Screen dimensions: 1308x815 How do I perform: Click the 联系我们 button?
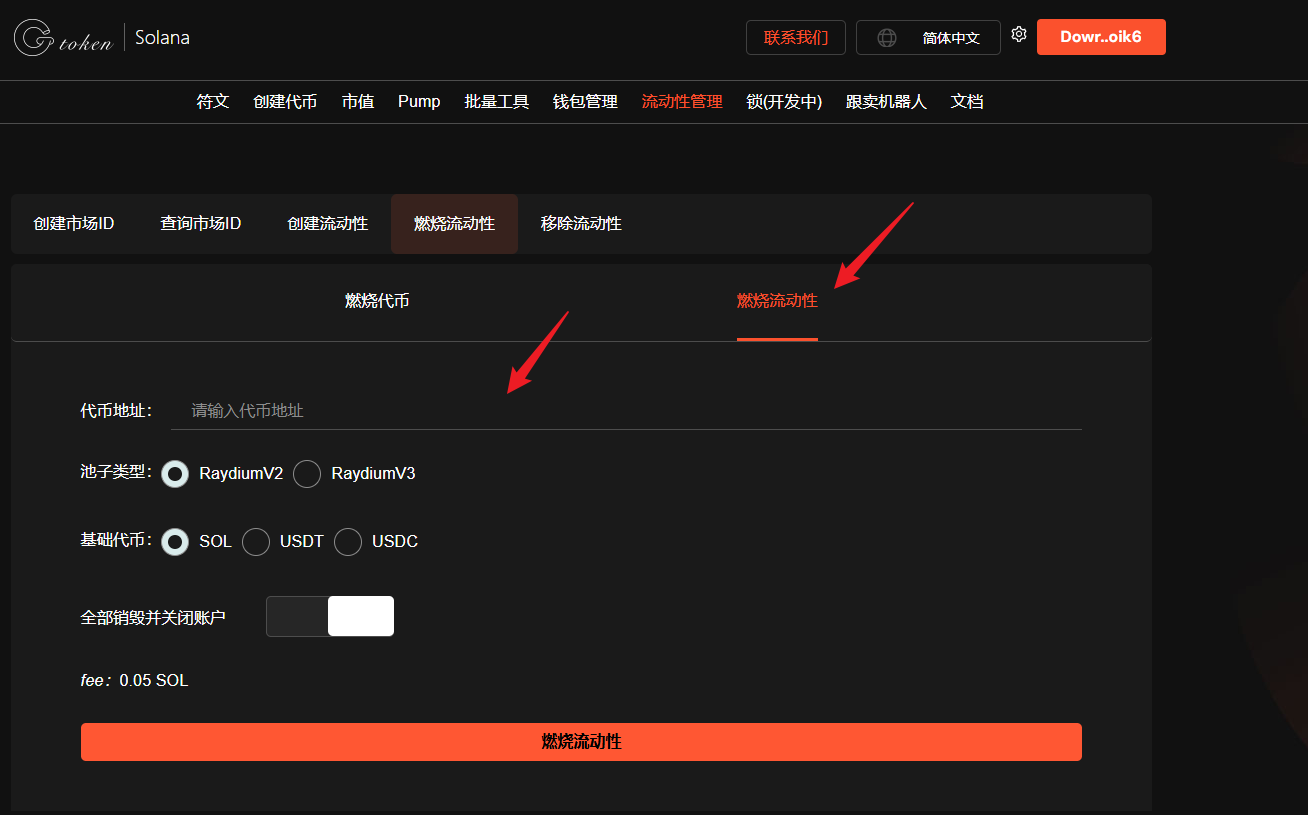coord(795,38)
